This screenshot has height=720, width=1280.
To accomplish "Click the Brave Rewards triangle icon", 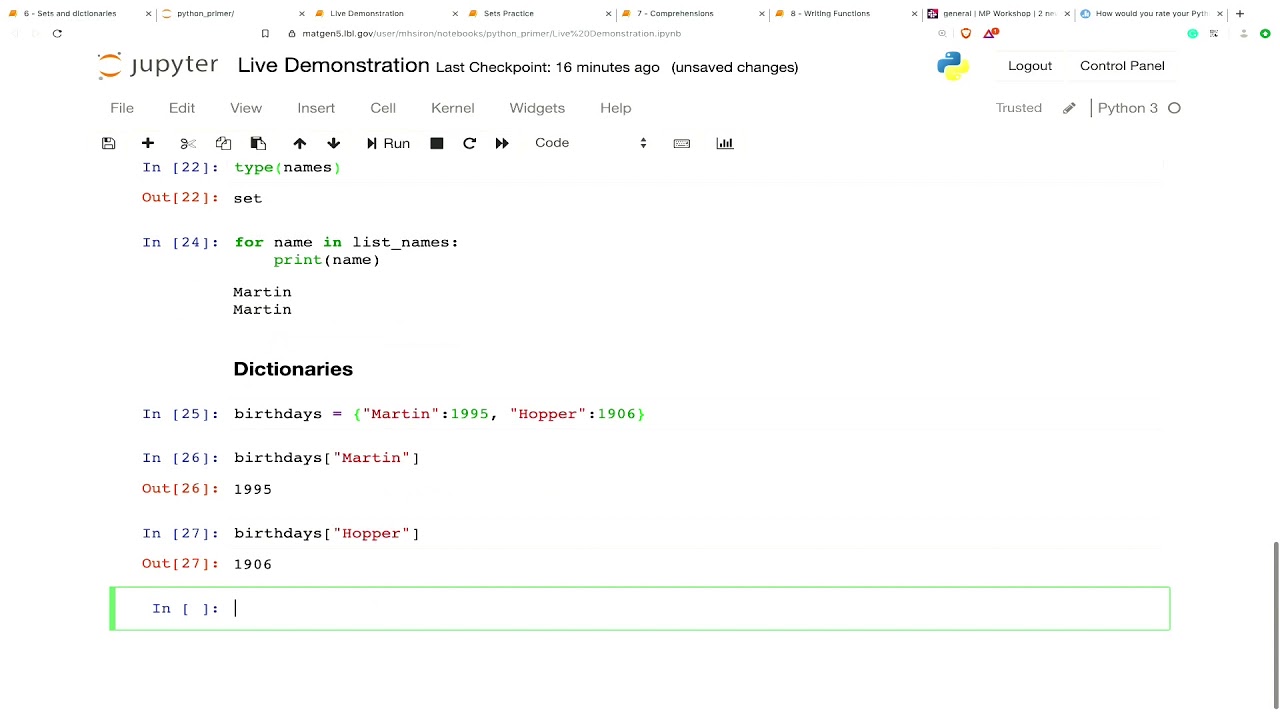I will tap(990, 33).
